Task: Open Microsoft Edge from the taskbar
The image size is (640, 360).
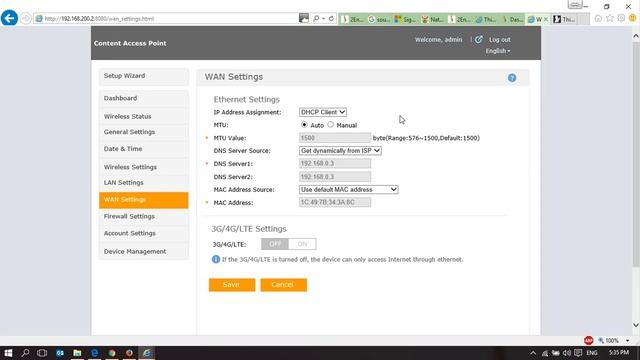Action: [x=95, y=353]
